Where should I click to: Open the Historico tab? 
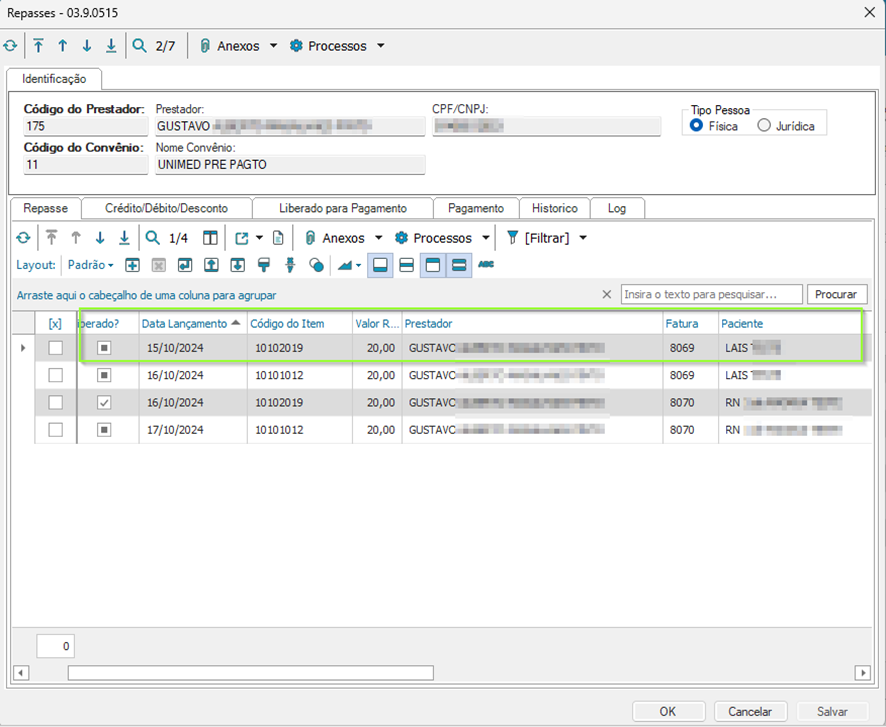point(554,208)
